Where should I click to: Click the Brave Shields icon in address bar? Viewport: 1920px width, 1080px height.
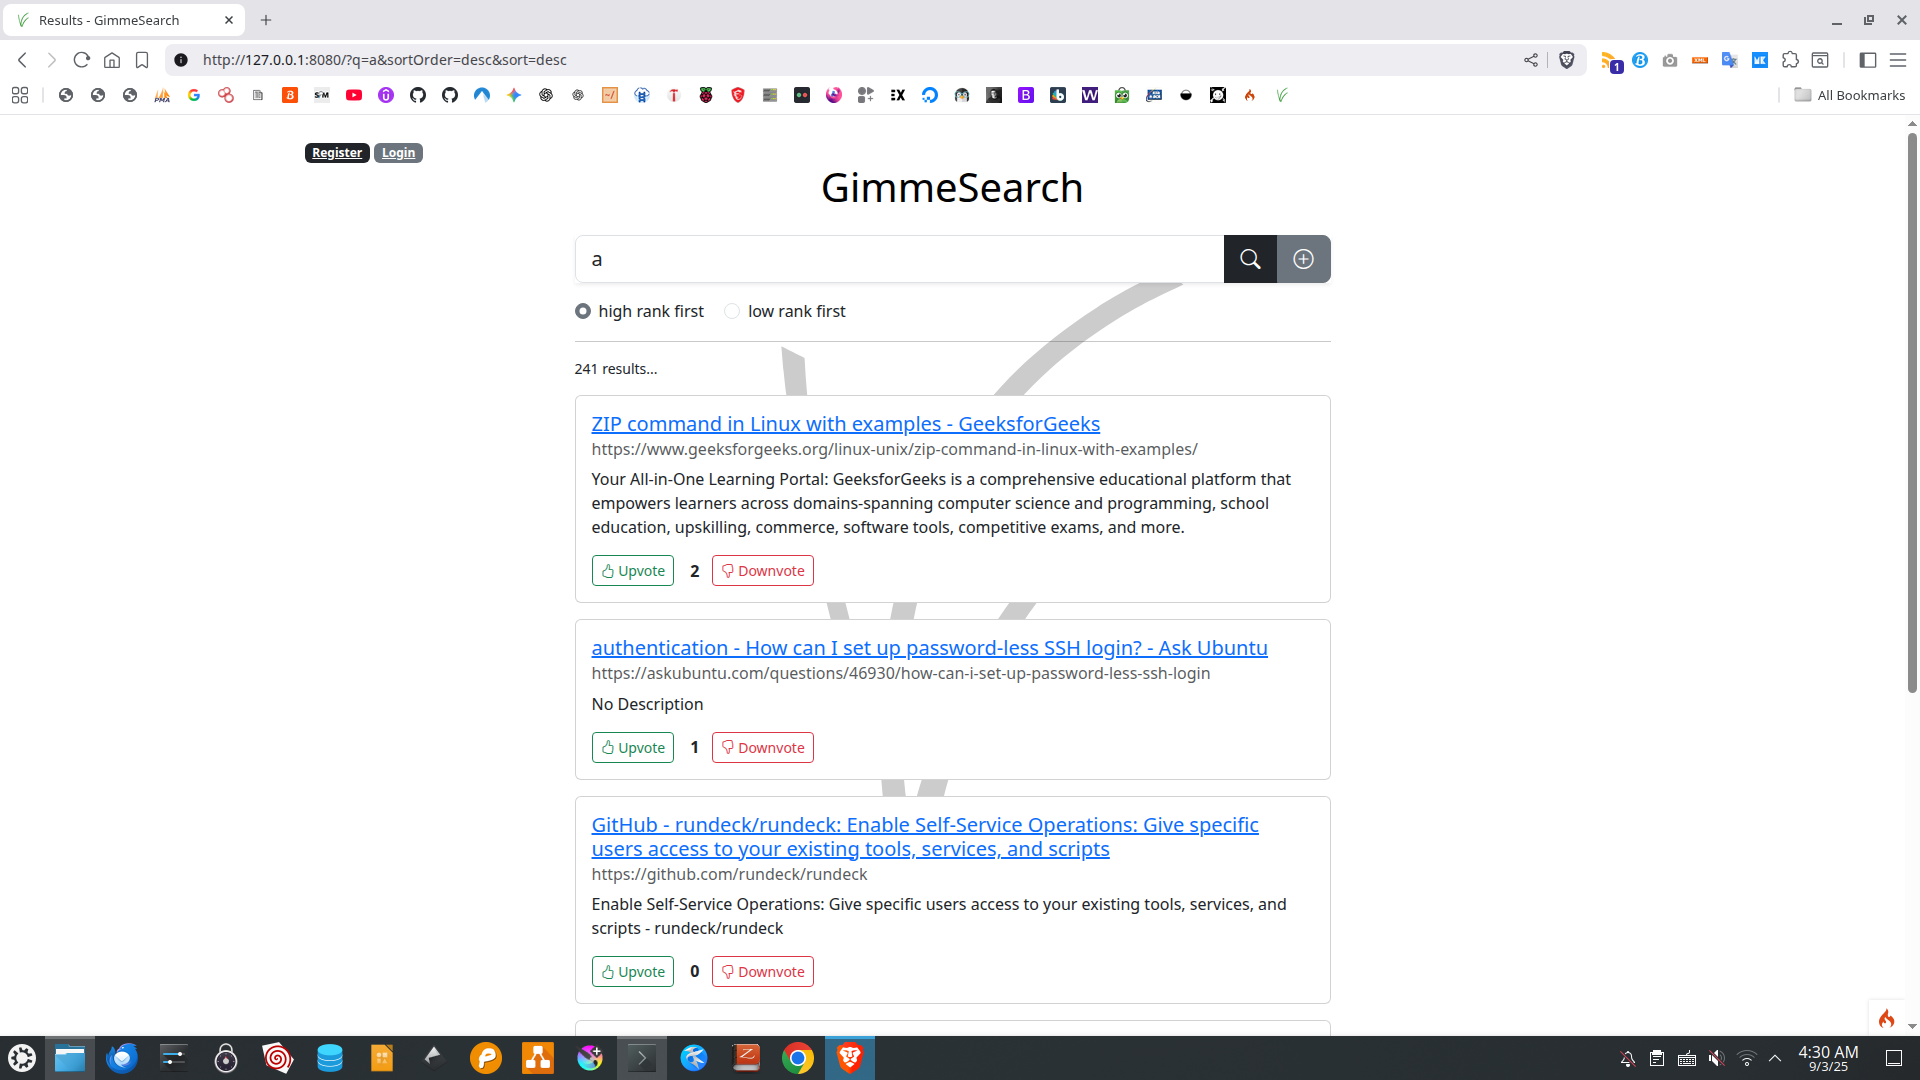(1567, 60)
